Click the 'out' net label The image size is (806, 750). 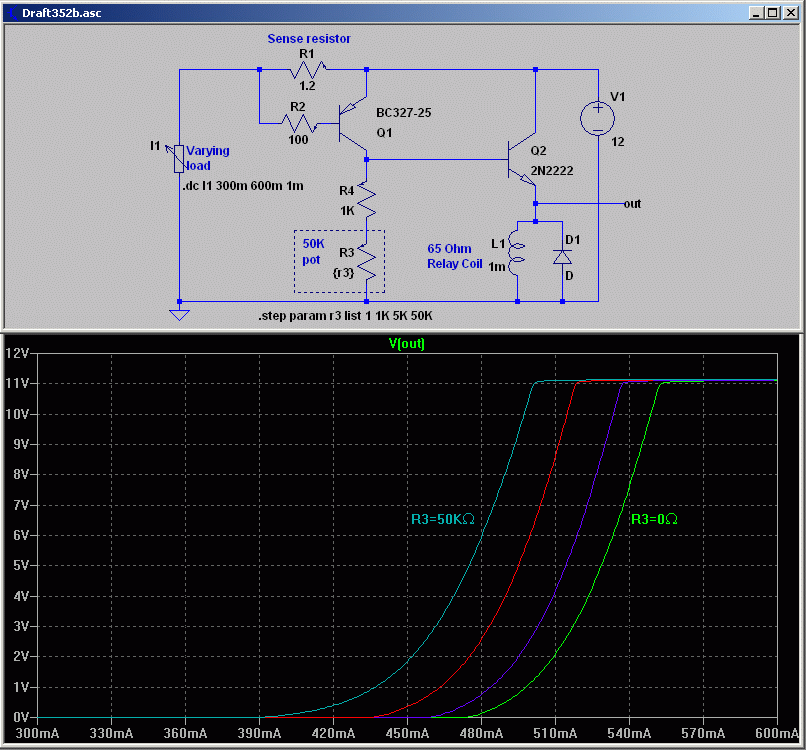point(632,204)
